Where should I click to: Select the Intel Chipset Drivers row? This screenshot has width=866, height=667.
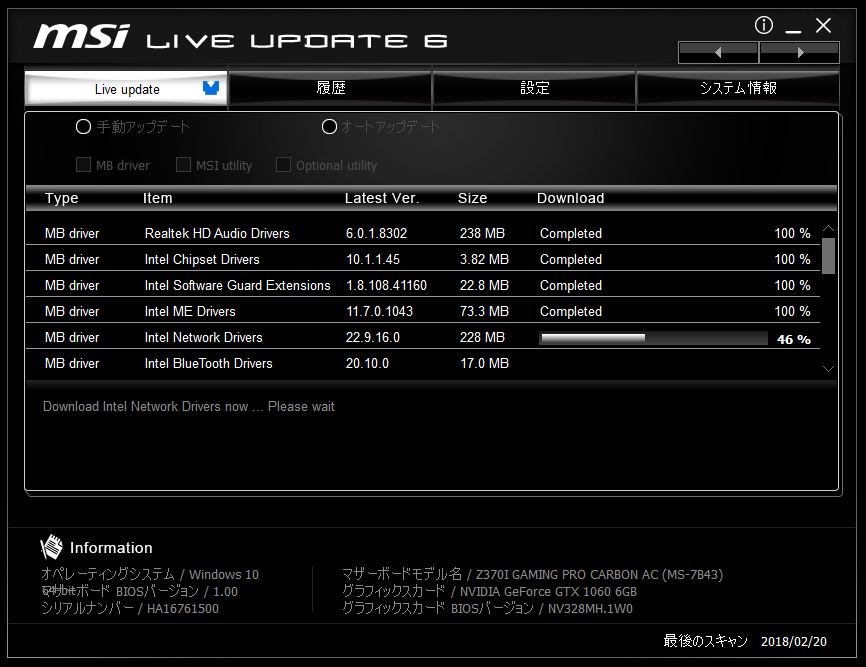pyautogui.click(x=423, y=259)
